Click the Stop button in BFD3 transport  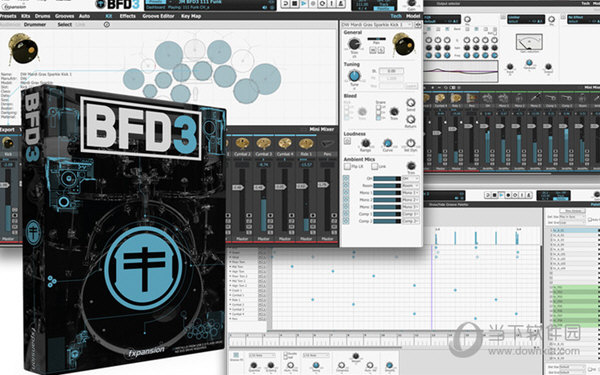point(295,4)
